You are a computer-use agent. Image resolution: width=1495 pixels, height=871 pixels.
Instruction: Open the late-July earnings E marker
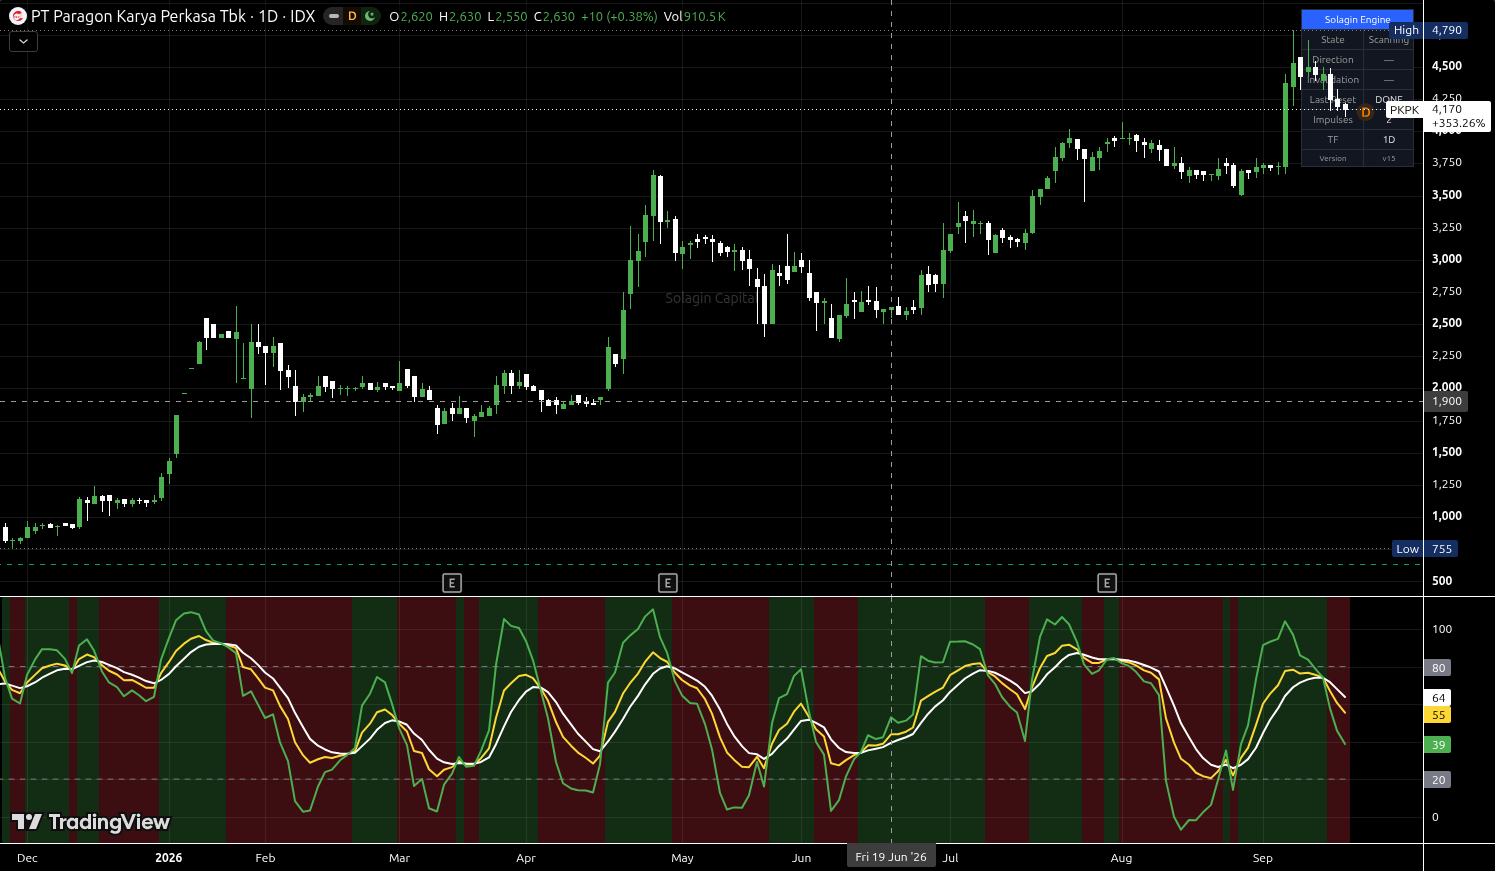(1107, 583)
